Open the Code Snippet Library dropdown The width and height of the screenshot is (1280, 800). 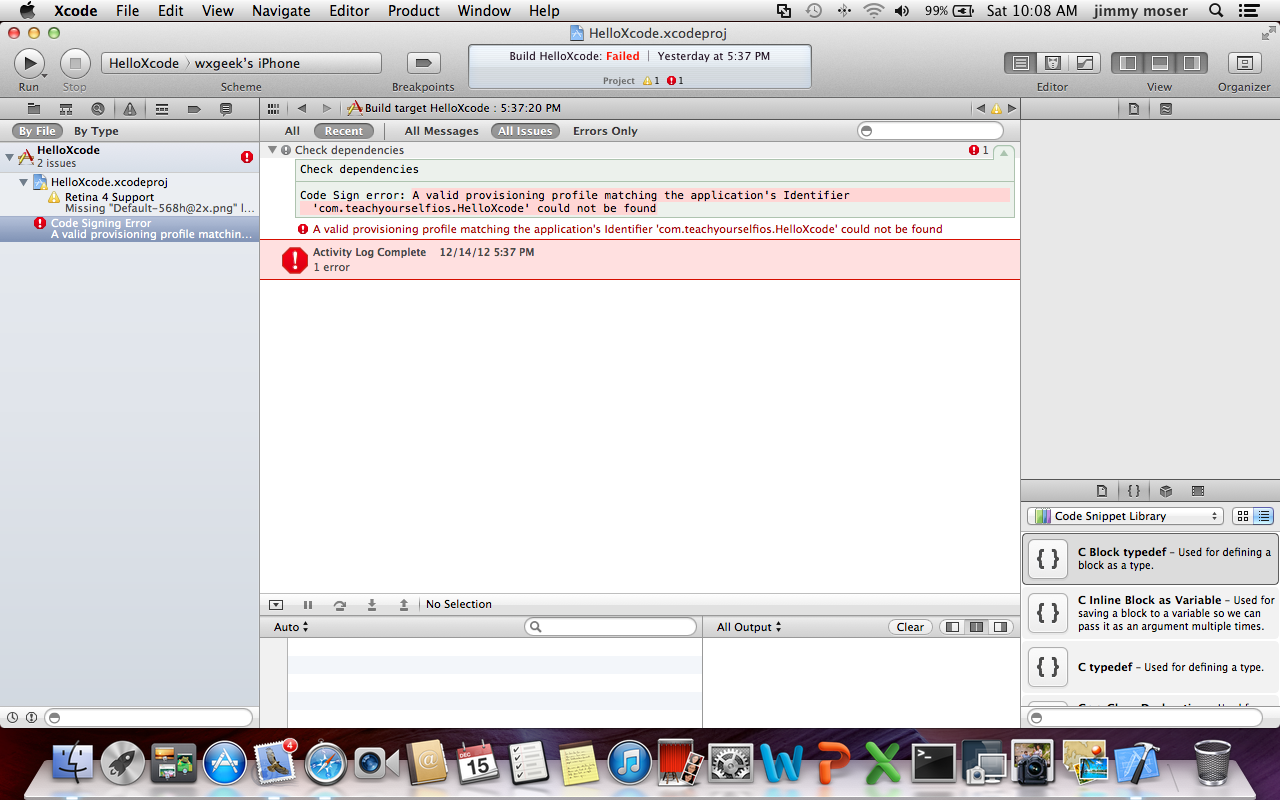[x=1125, y=516]
